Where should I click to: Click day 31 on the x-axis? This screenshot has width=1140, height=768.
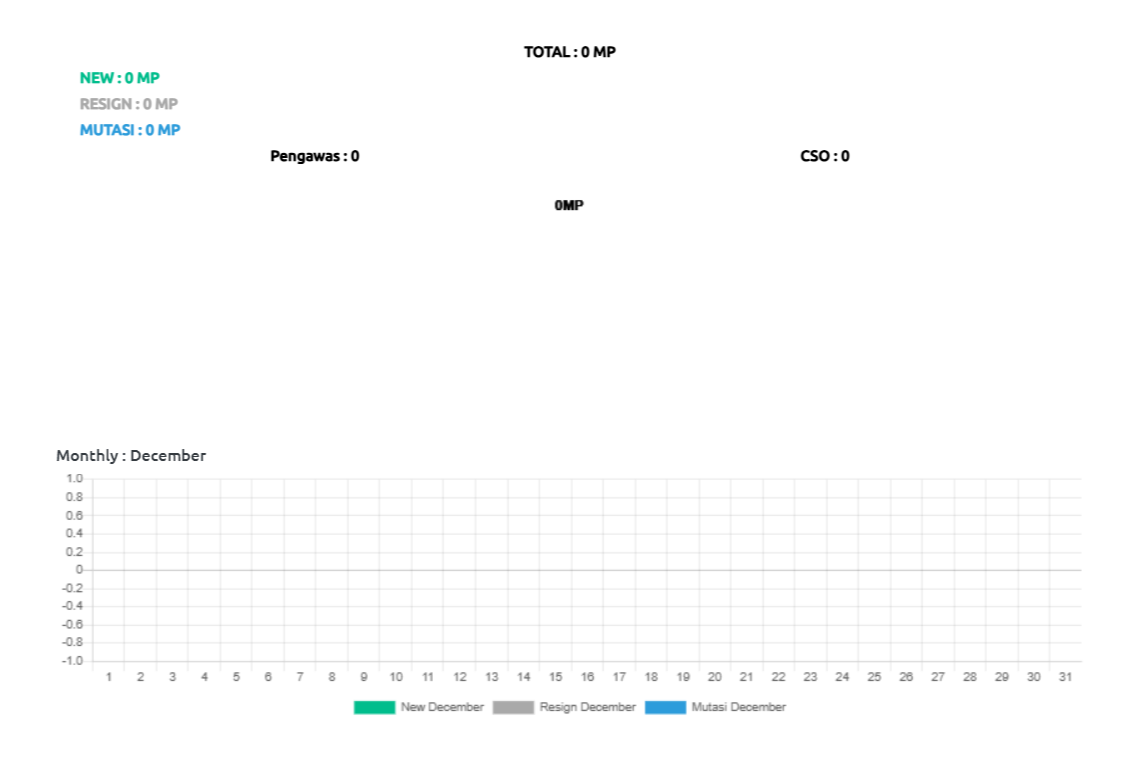coord(1065,677)
